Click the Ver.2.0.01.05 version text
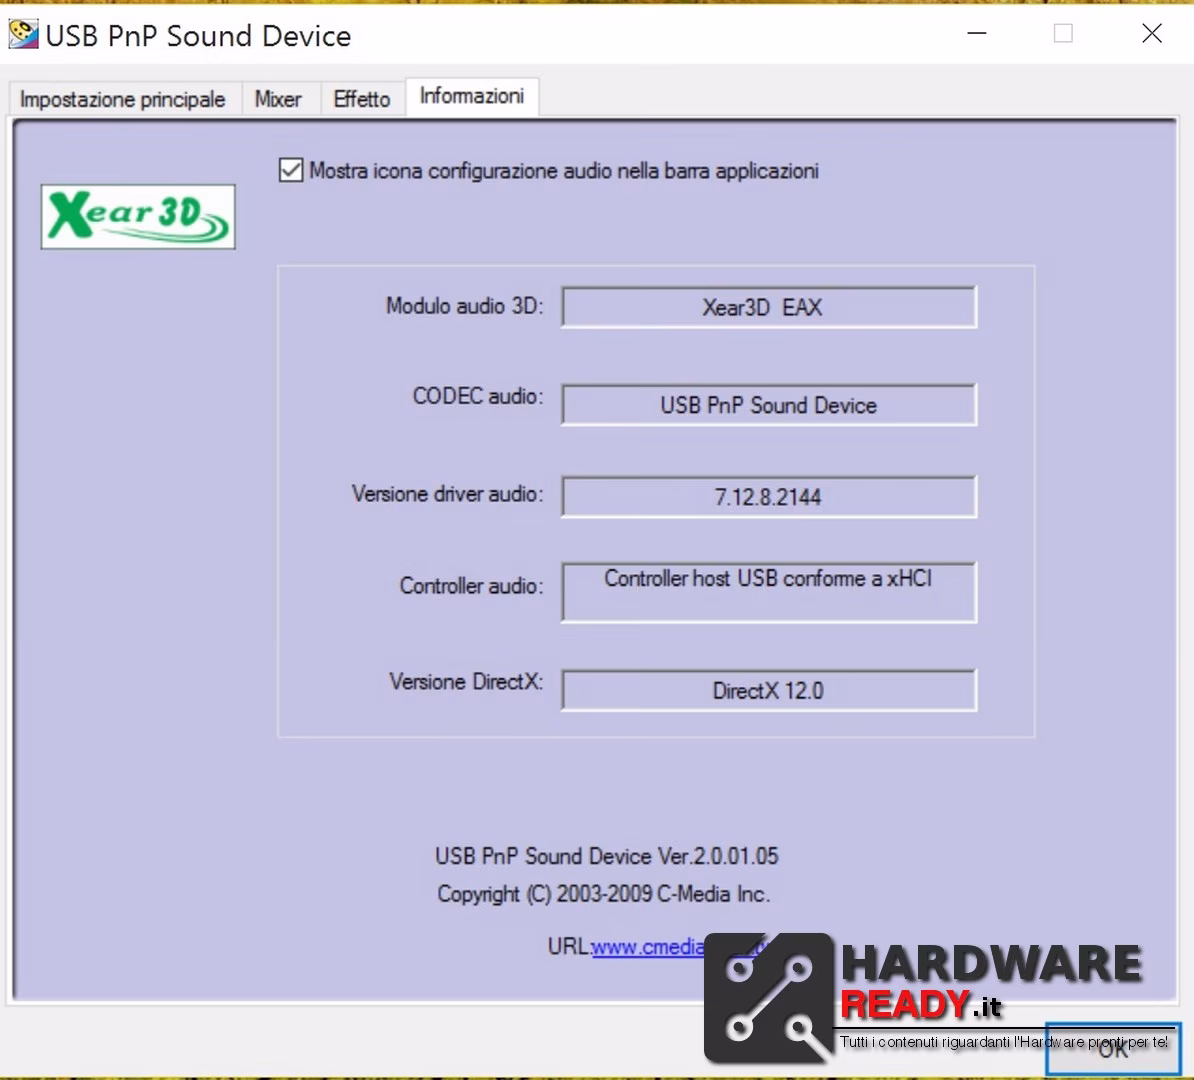 point(606,856)
